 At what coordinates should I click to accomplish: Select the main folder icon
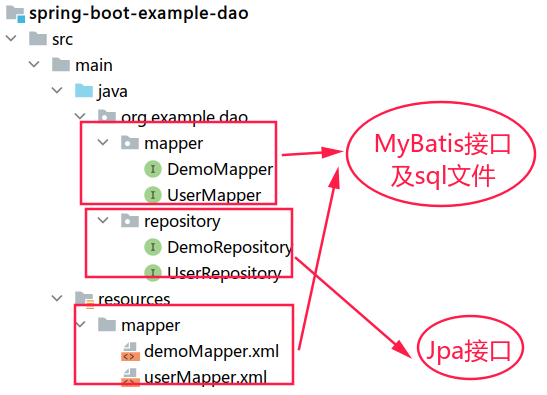[61, 65]
